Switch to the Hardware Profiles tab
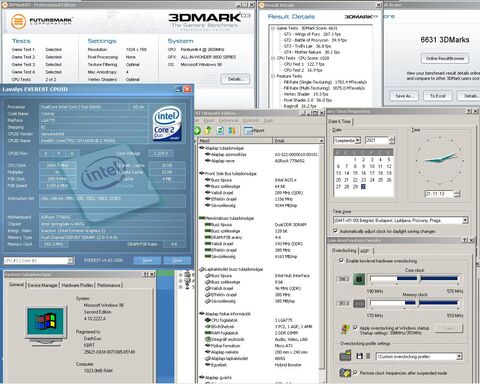This screenshot has height=384, width=480. pyautogui.click(x=77, y=285)
